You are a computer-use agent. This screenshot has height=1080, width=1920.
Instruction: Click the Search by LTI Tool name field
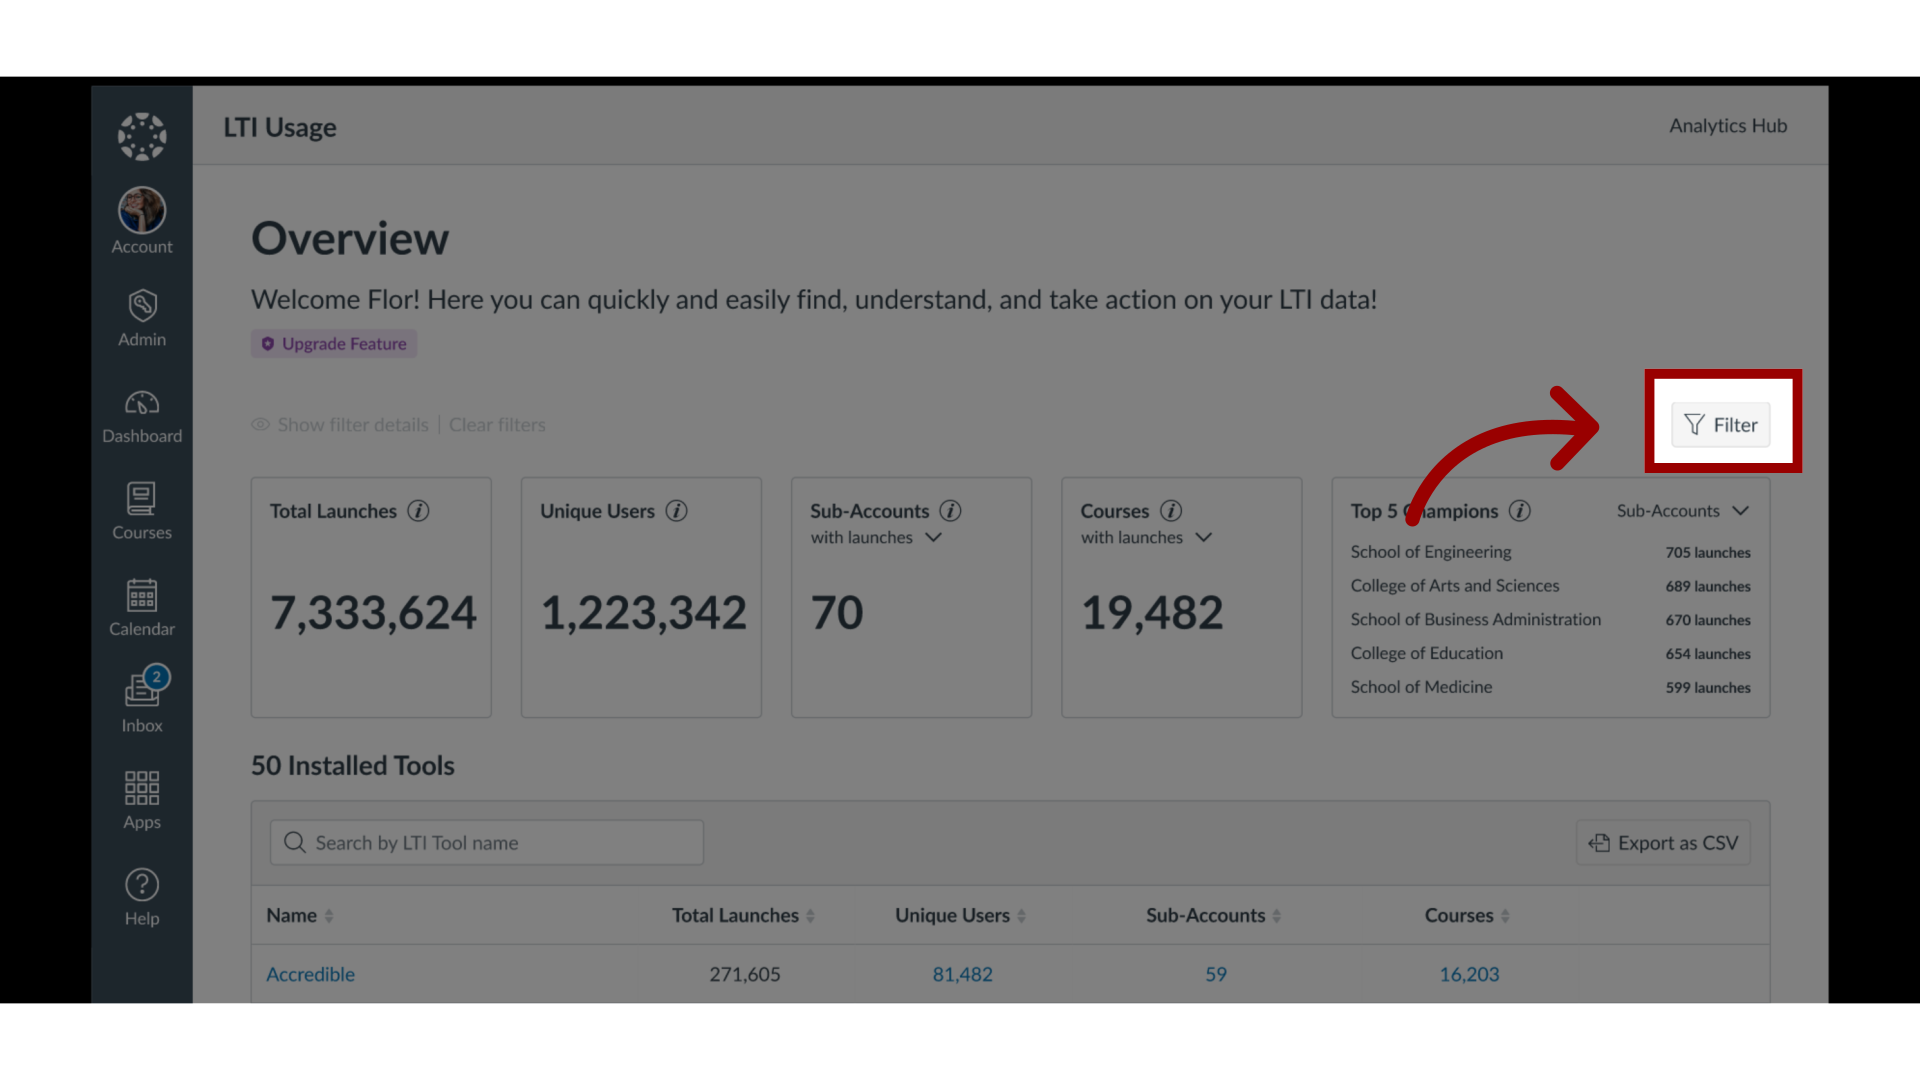487,841
